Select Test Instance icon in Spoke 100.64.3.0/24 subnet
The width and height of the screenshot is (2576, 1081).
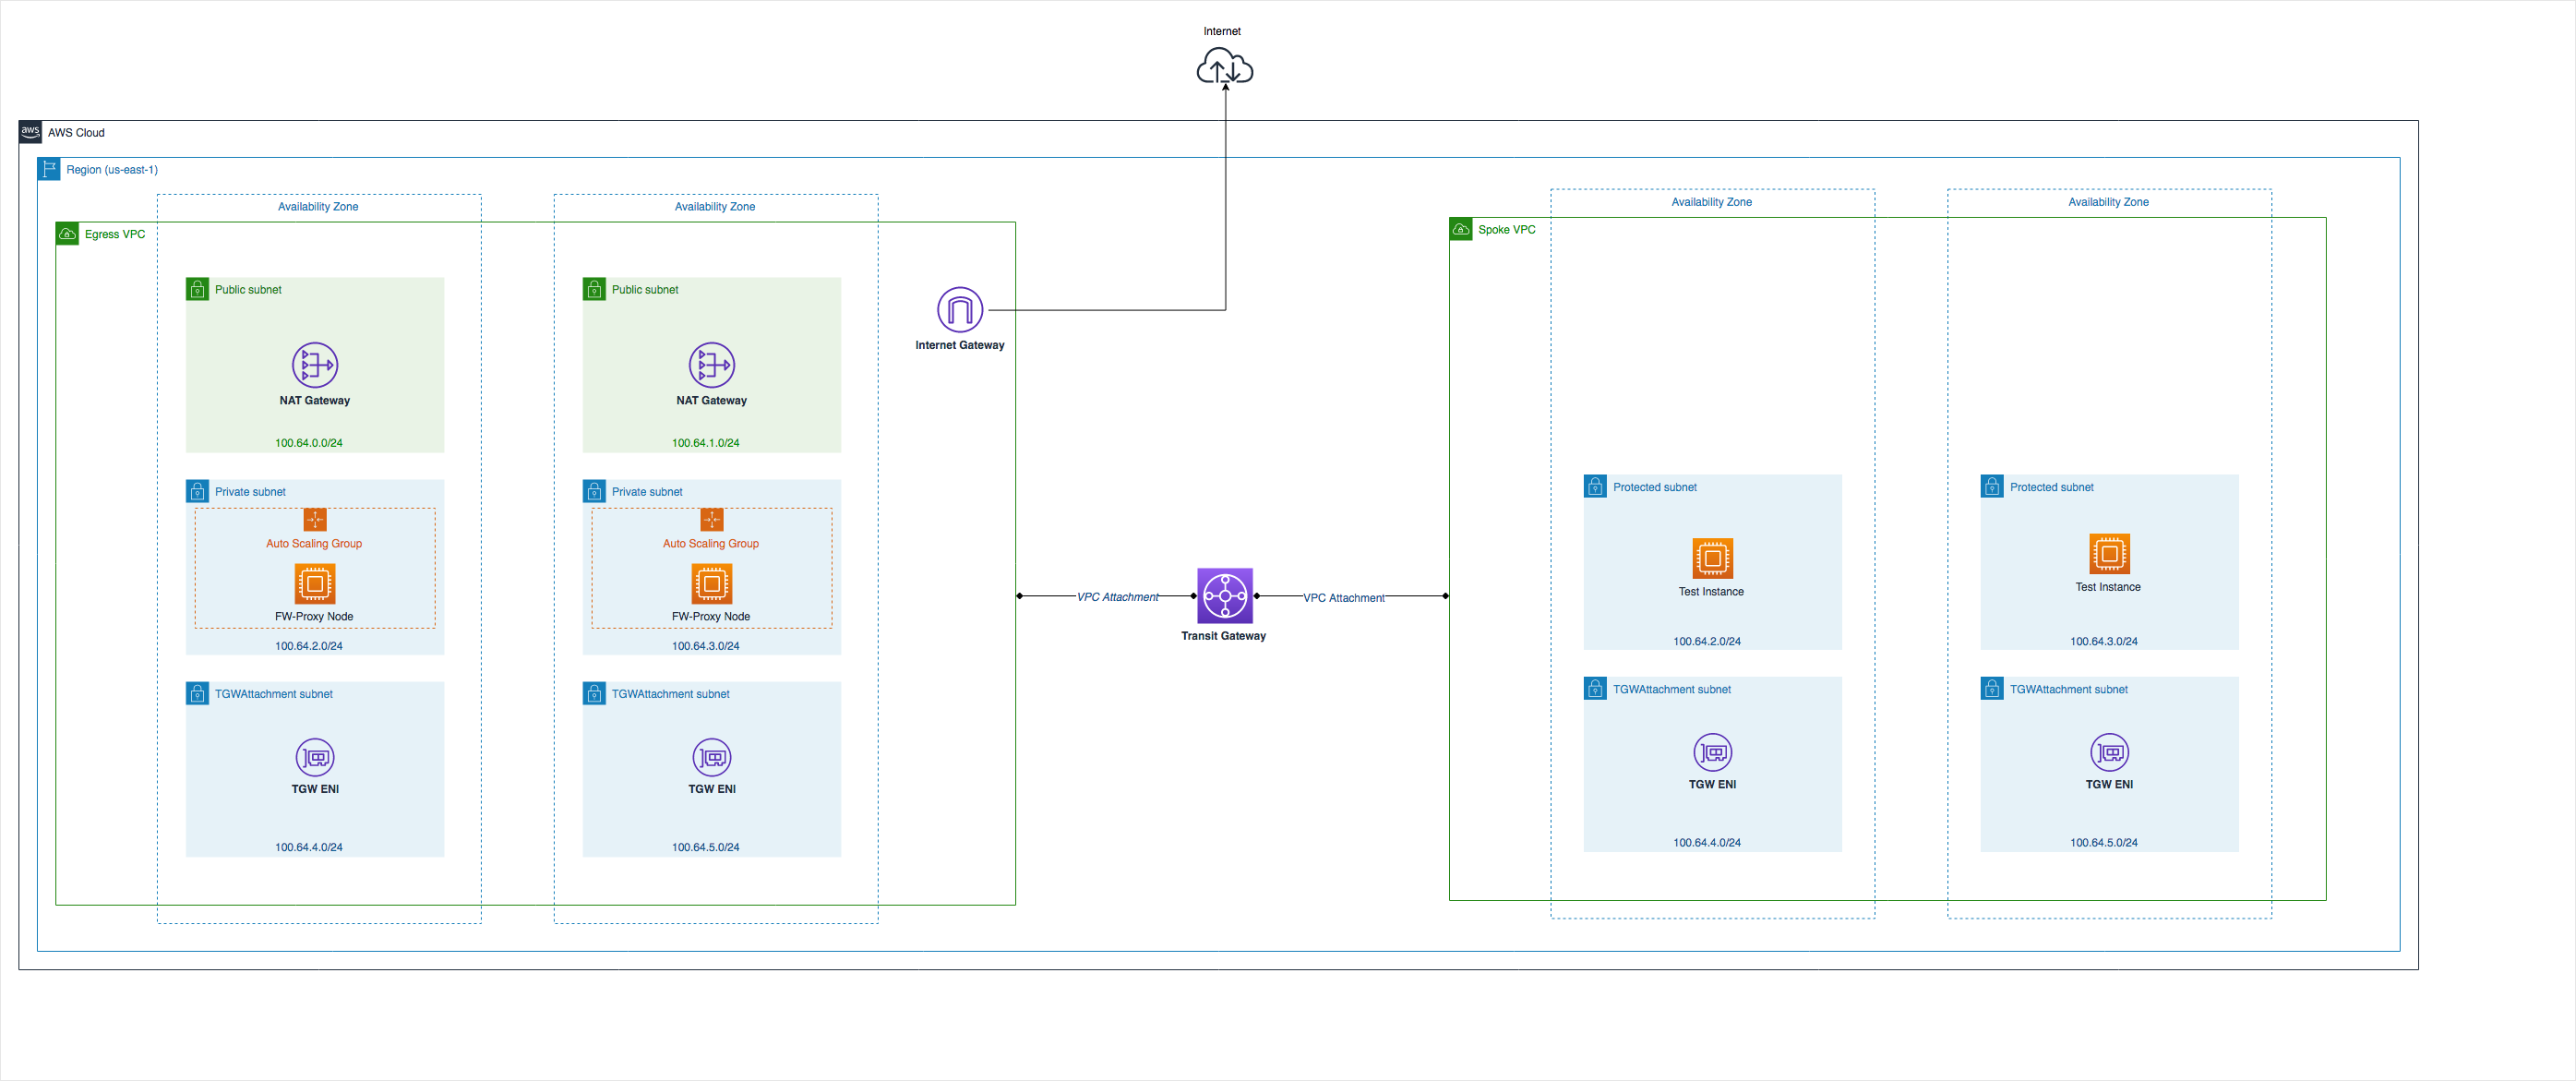pos(2108,554)
